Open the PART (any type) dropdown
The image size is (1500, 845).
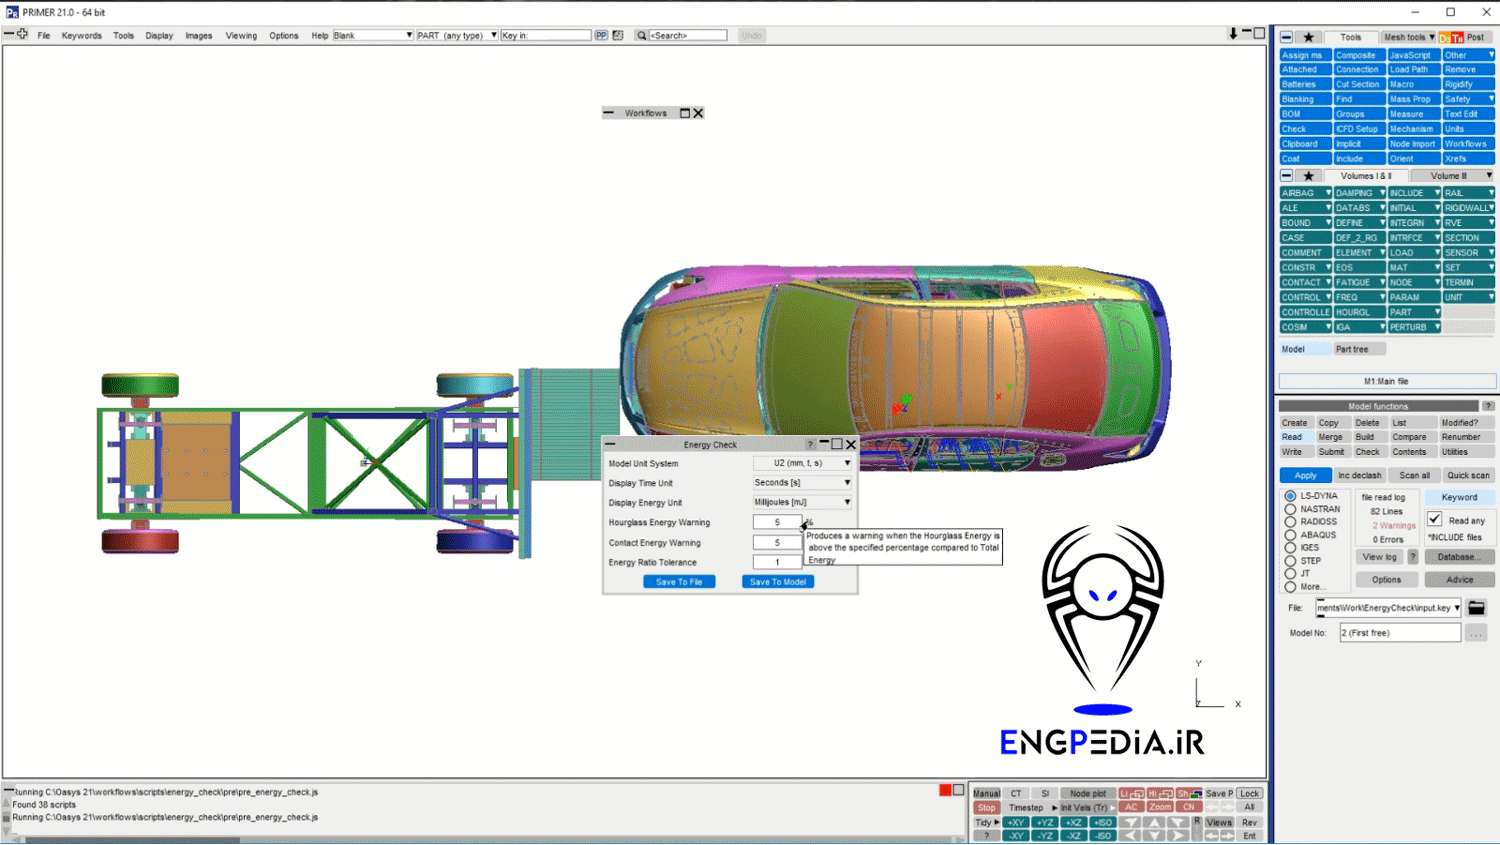coord(457,36)
